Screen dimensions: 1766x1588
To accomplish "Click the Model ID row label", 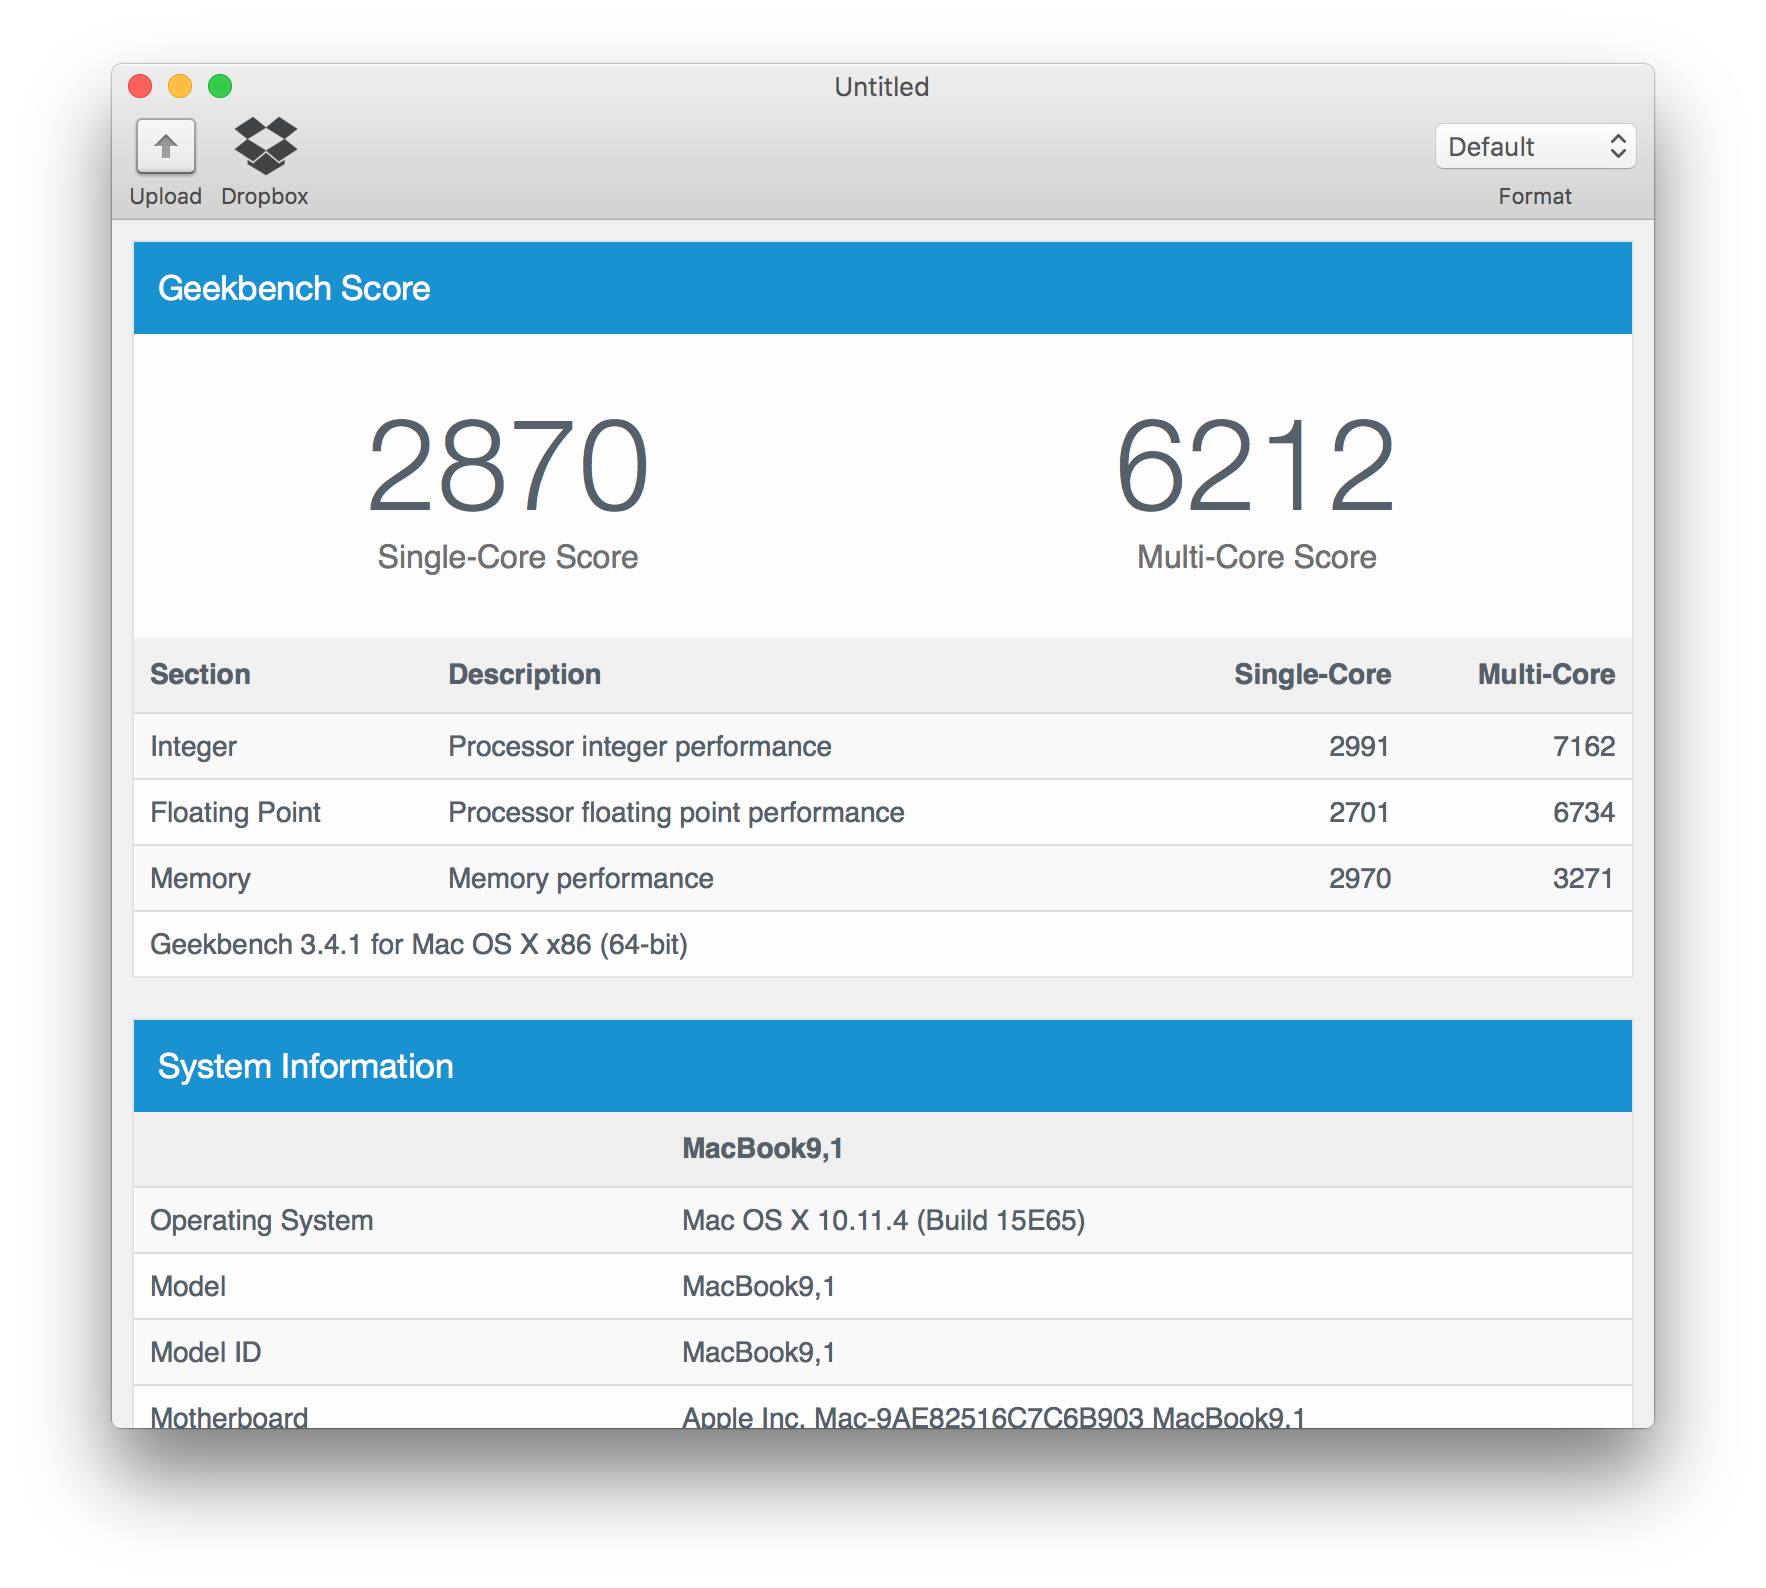I will 206,1353.
